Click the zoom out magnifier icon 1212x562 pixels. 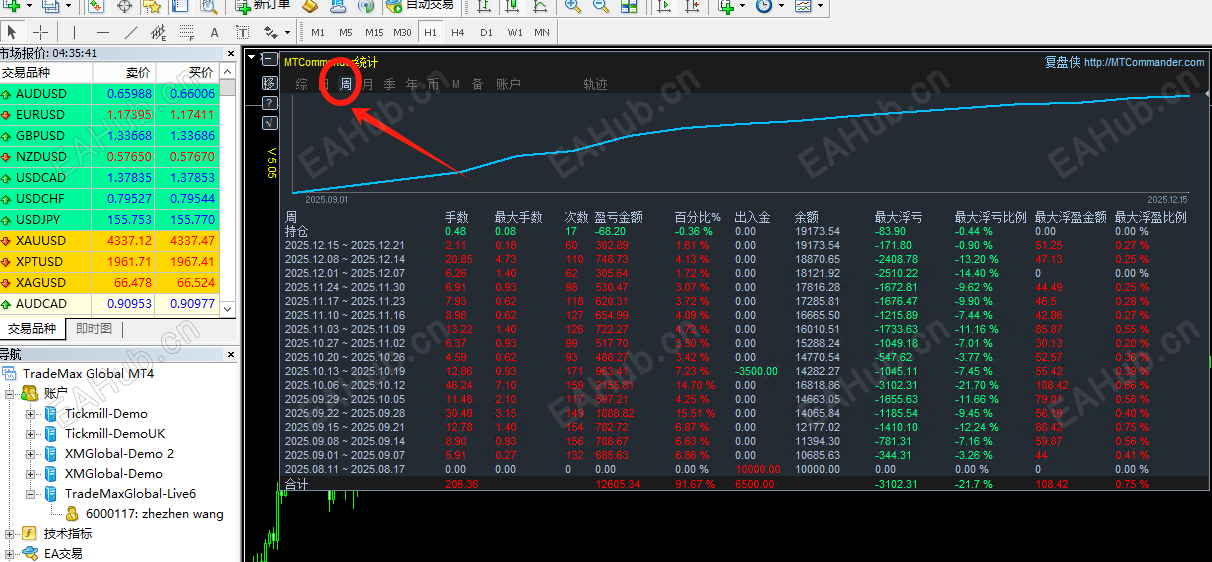pyautogui.click(x=601, y=6)
